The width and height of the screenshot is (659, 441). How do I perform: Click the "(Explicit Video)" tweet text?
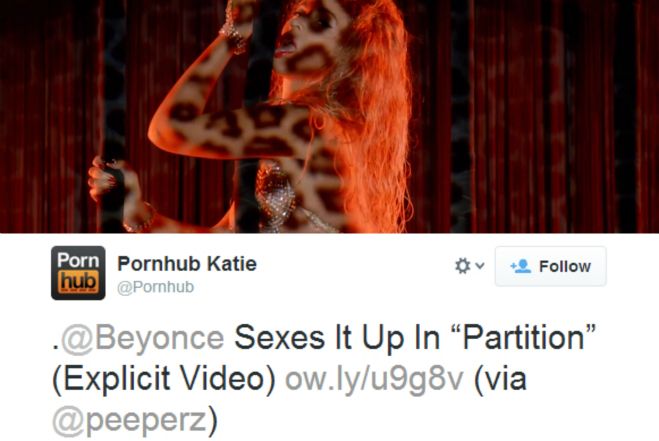(x=164, y=379)
